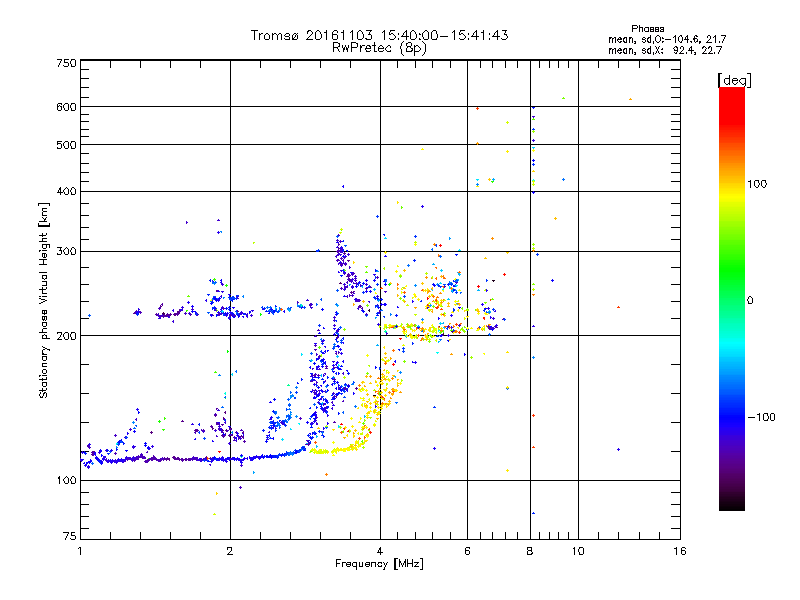This screenshot has height=600, width=800.
Task: Click the '16' x-axis tick label
Action: 680,551
